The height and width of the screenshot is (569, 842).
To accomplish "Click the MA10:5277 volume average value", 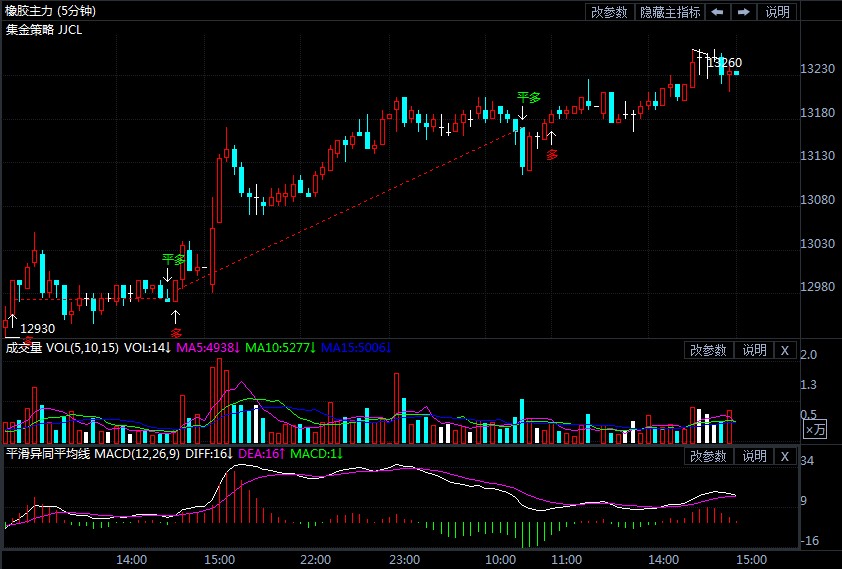I will pyautogui.click(x=281, y=348).
